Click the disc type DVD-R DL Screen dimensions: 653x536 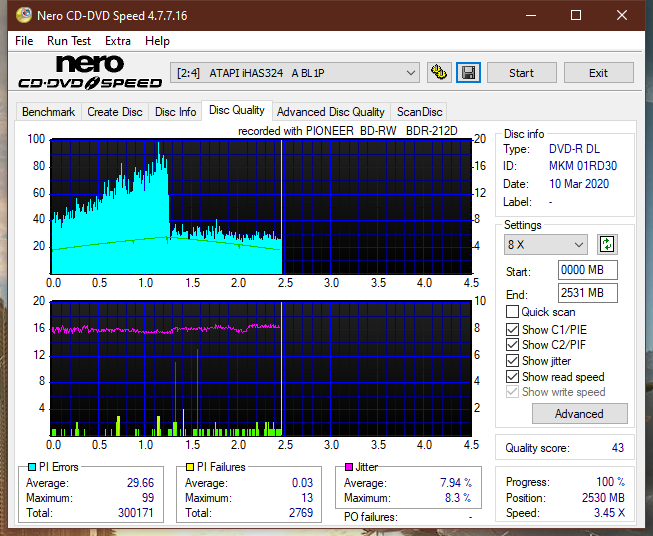574,149
